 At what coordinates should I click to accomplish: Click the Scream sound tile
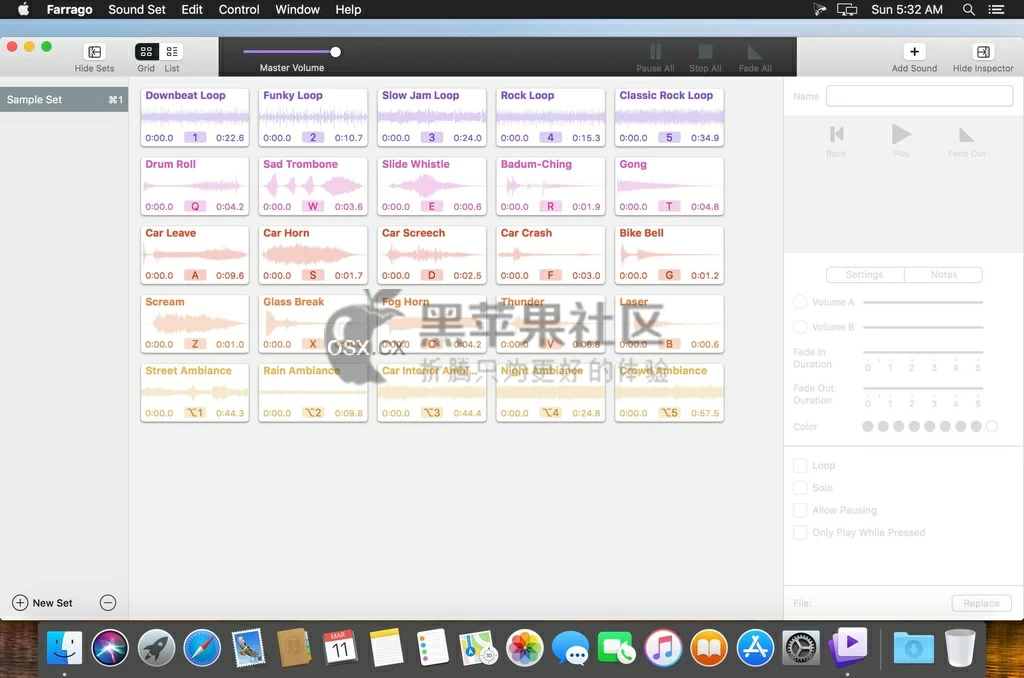195,323
